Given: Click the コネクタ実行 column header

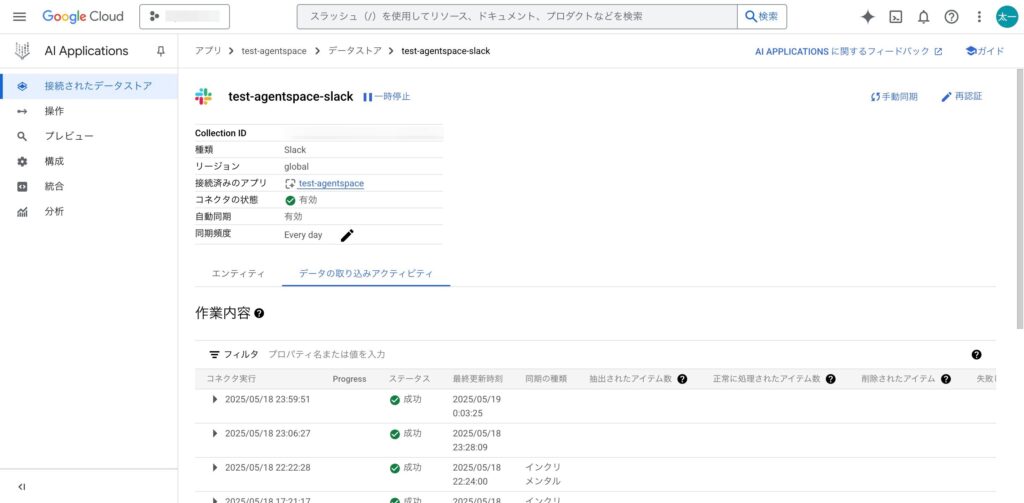Looking at the screenshot, I should pyautogui.click(x=231, y=379).
